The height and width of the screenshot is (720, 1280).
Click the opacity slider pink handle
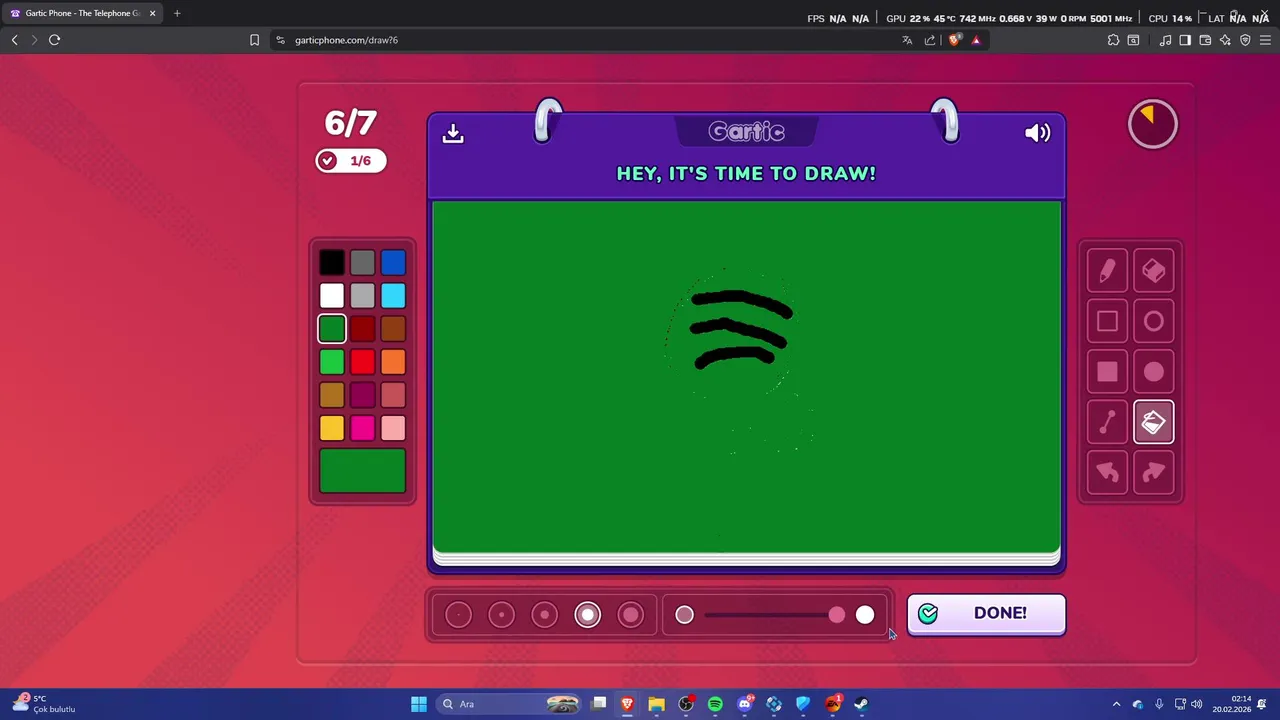coord(837,615)
